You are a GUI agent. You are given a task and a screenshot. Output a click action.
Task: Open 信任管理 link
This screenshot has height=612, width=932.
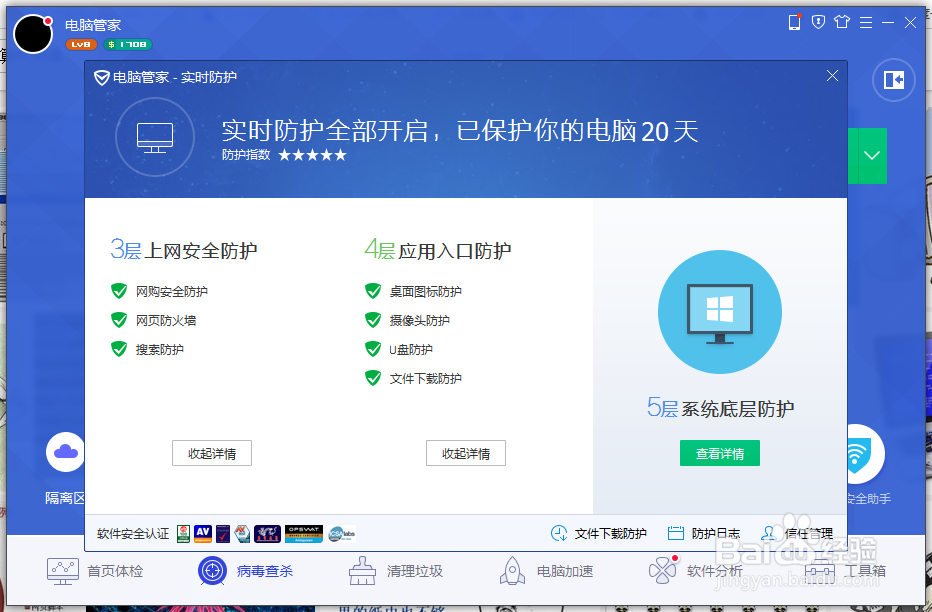(x=808, y=534)
